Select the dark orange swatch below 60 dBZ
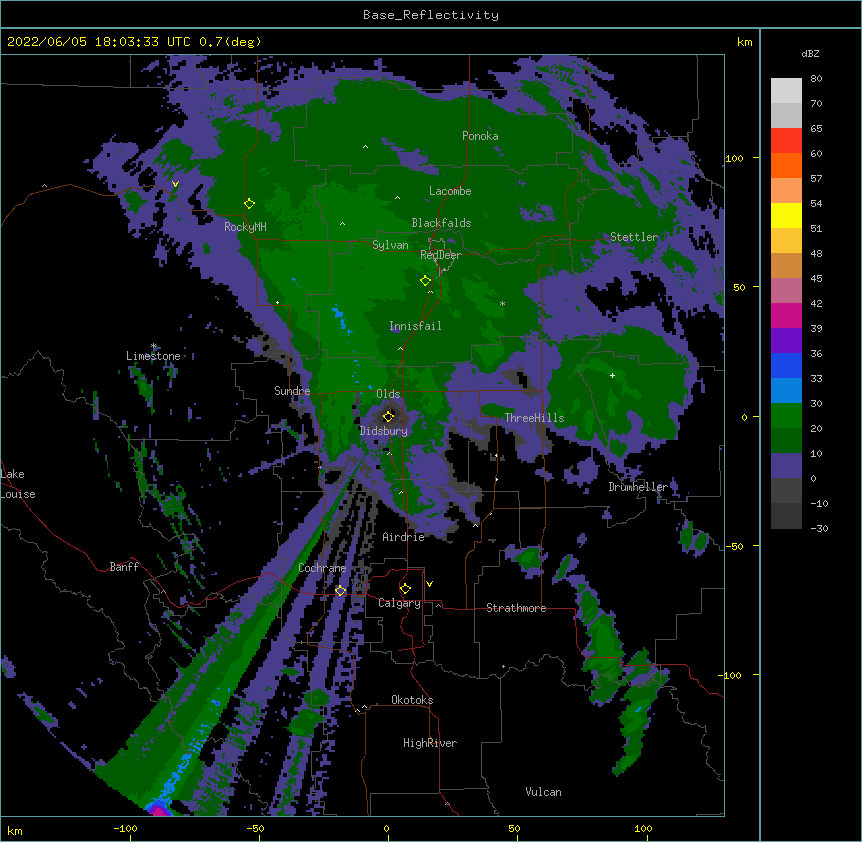 coord(786,165)
